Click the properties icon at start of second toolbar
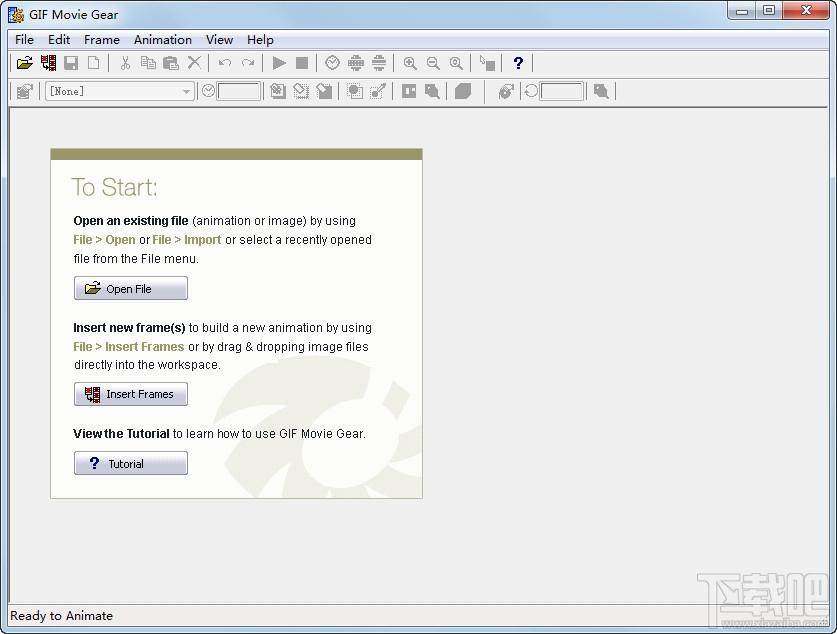This screenshot has width=837, height=634. 25,91
